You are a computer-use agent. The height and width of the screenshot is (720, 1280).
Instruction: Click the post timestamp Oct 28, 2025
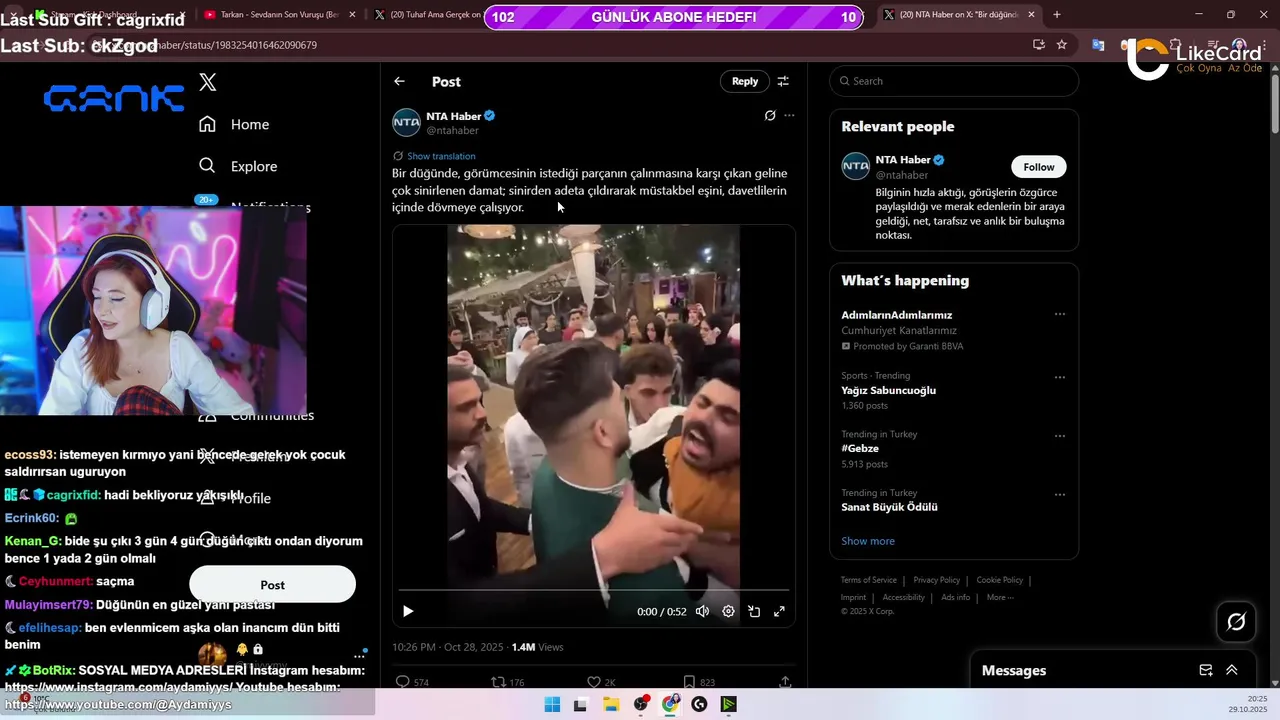tap(448, 647)
